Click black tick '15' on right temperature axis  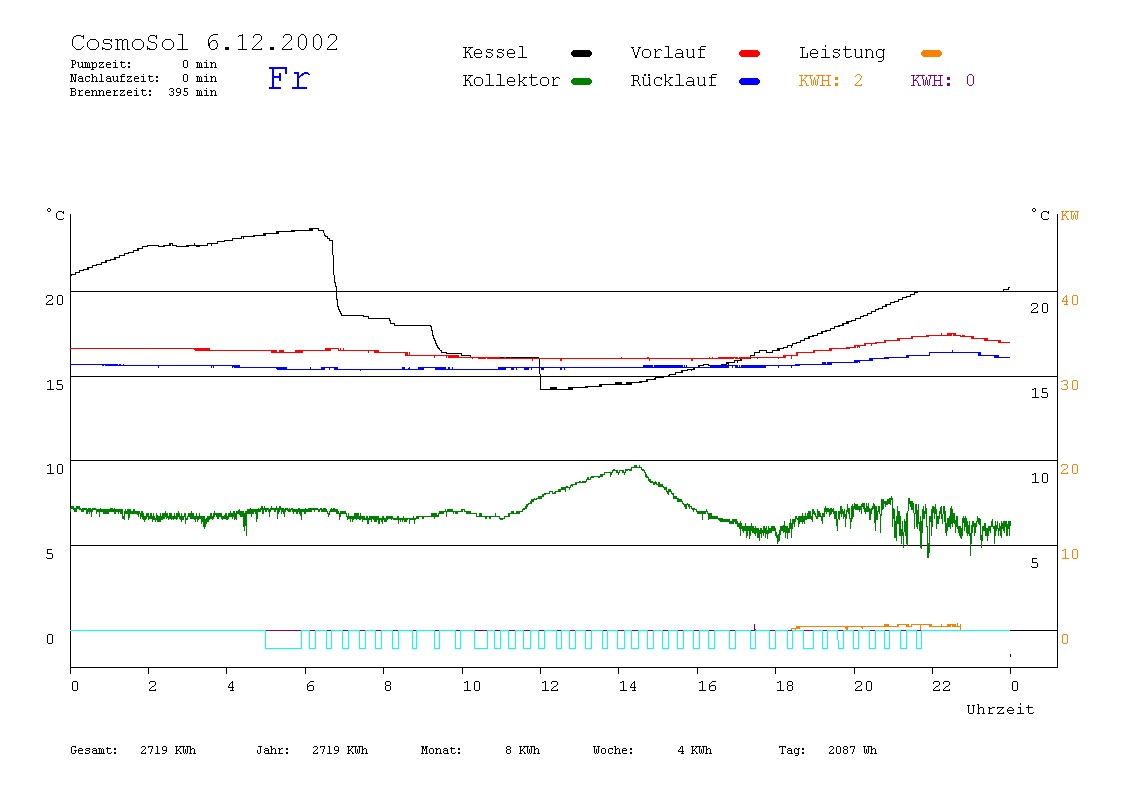tap(1040, 393)
